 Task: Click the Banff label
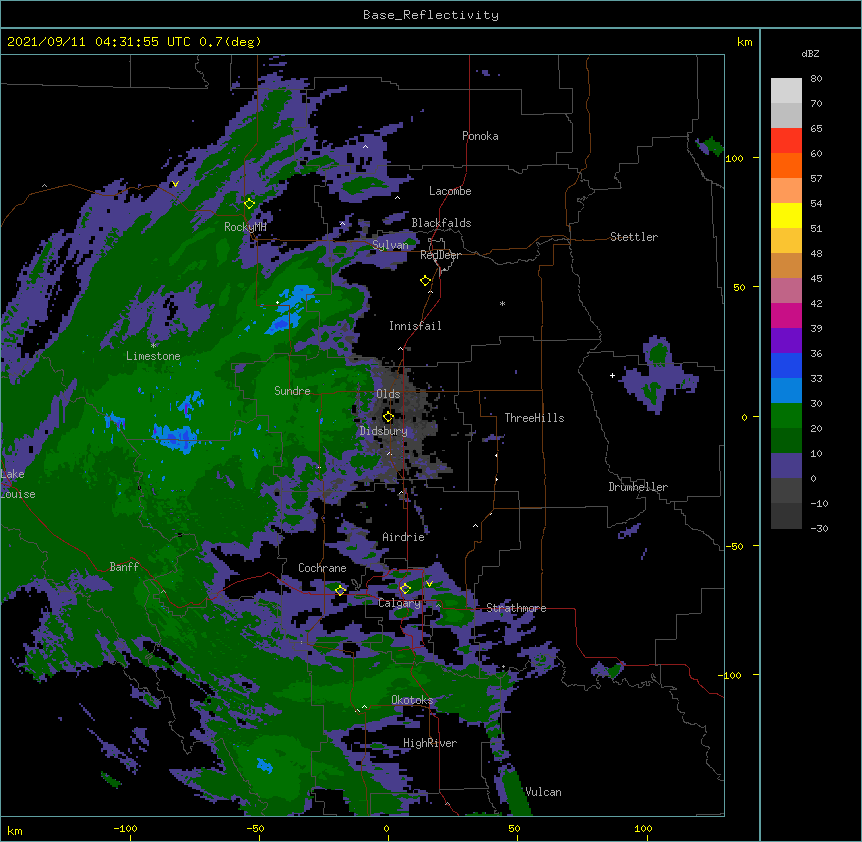point(124,567)
